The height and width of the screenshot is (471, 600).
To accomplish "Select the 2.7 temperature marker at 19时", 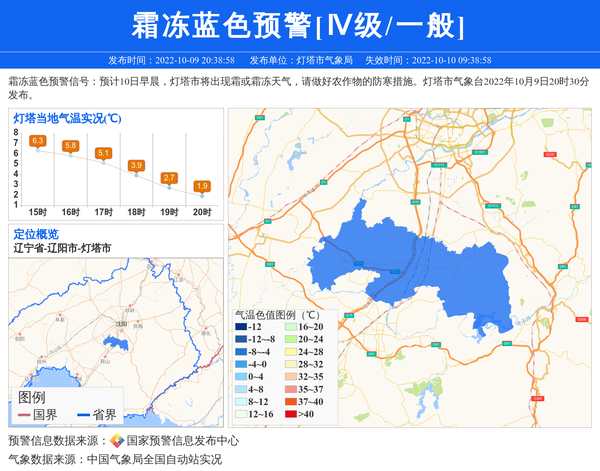I will (169, 177).
